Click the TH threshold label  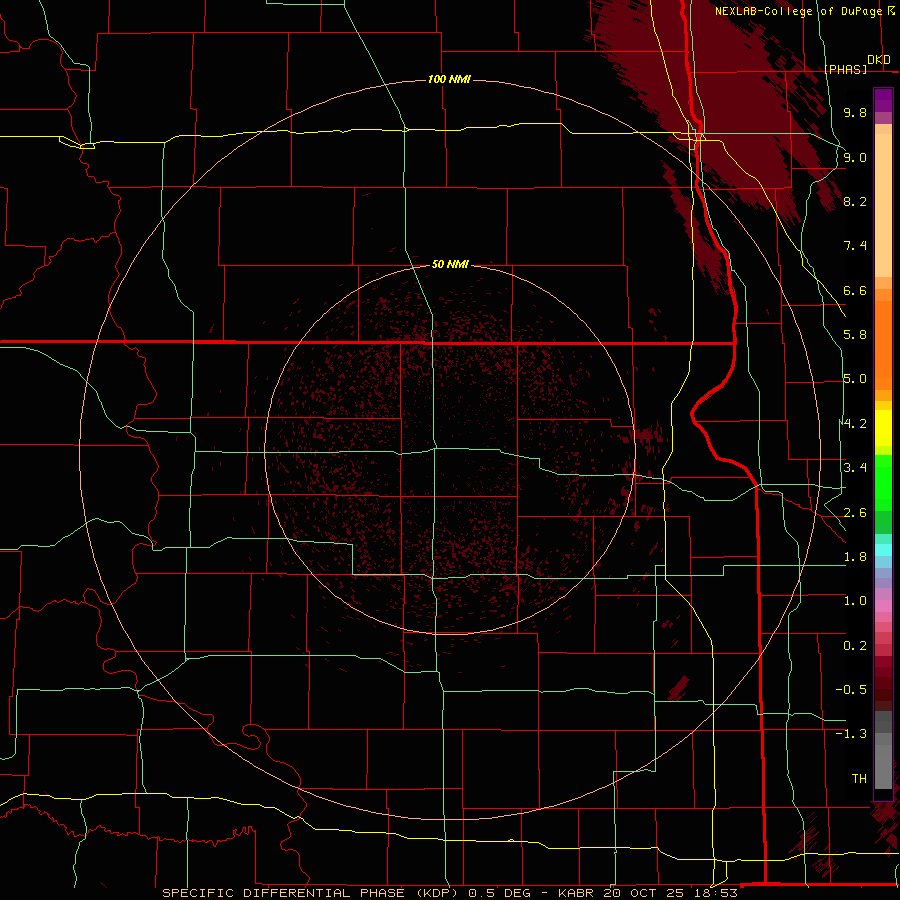859,778
